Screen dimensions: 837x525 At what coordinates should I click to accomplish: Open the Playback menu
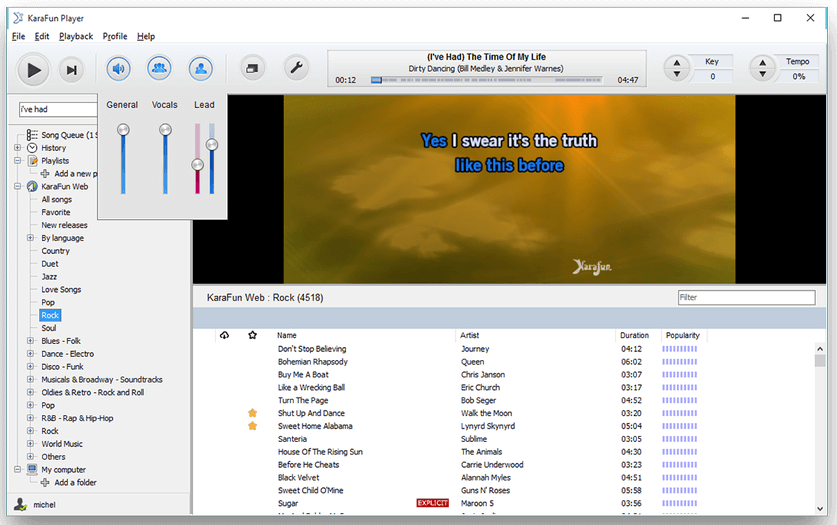click(76, 36)
